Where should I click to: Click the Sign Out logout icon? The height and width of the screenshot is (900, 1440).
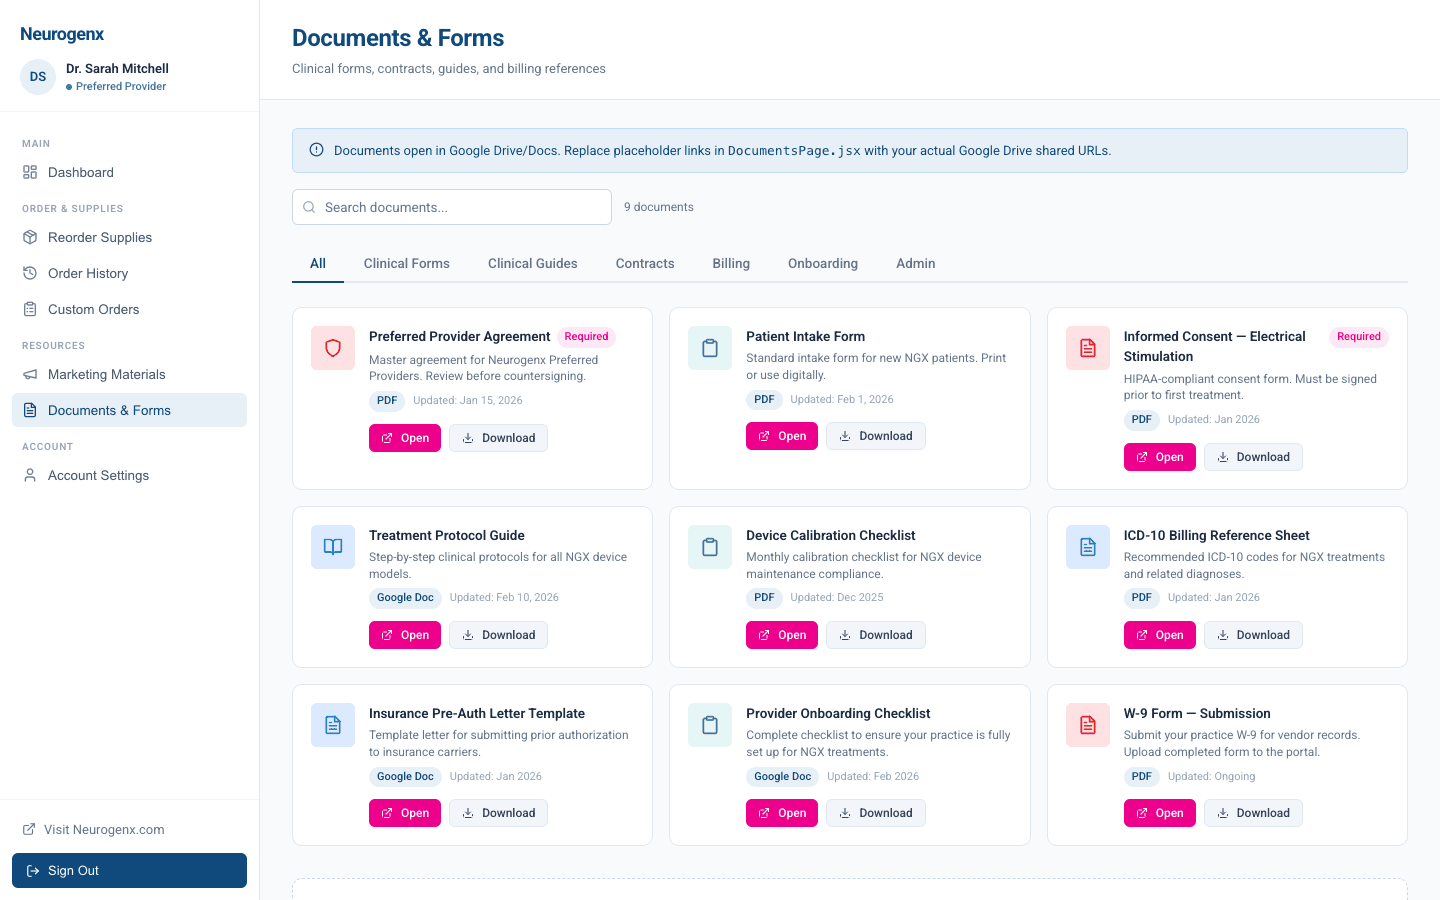pos(34,870)
